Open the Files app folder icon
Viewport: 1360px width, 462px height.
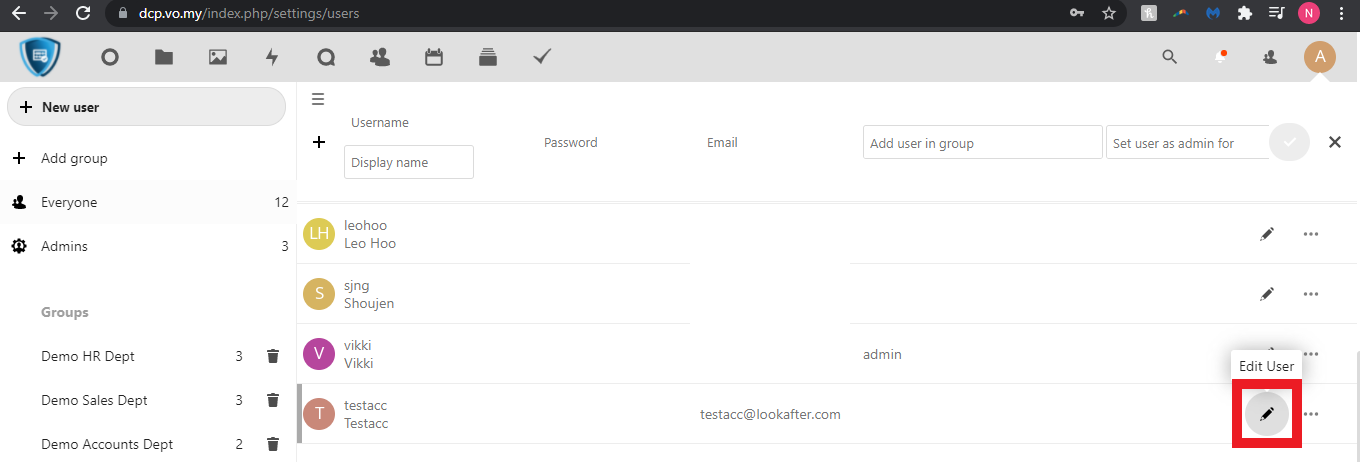pyautogui.click(x=164, y=58)
